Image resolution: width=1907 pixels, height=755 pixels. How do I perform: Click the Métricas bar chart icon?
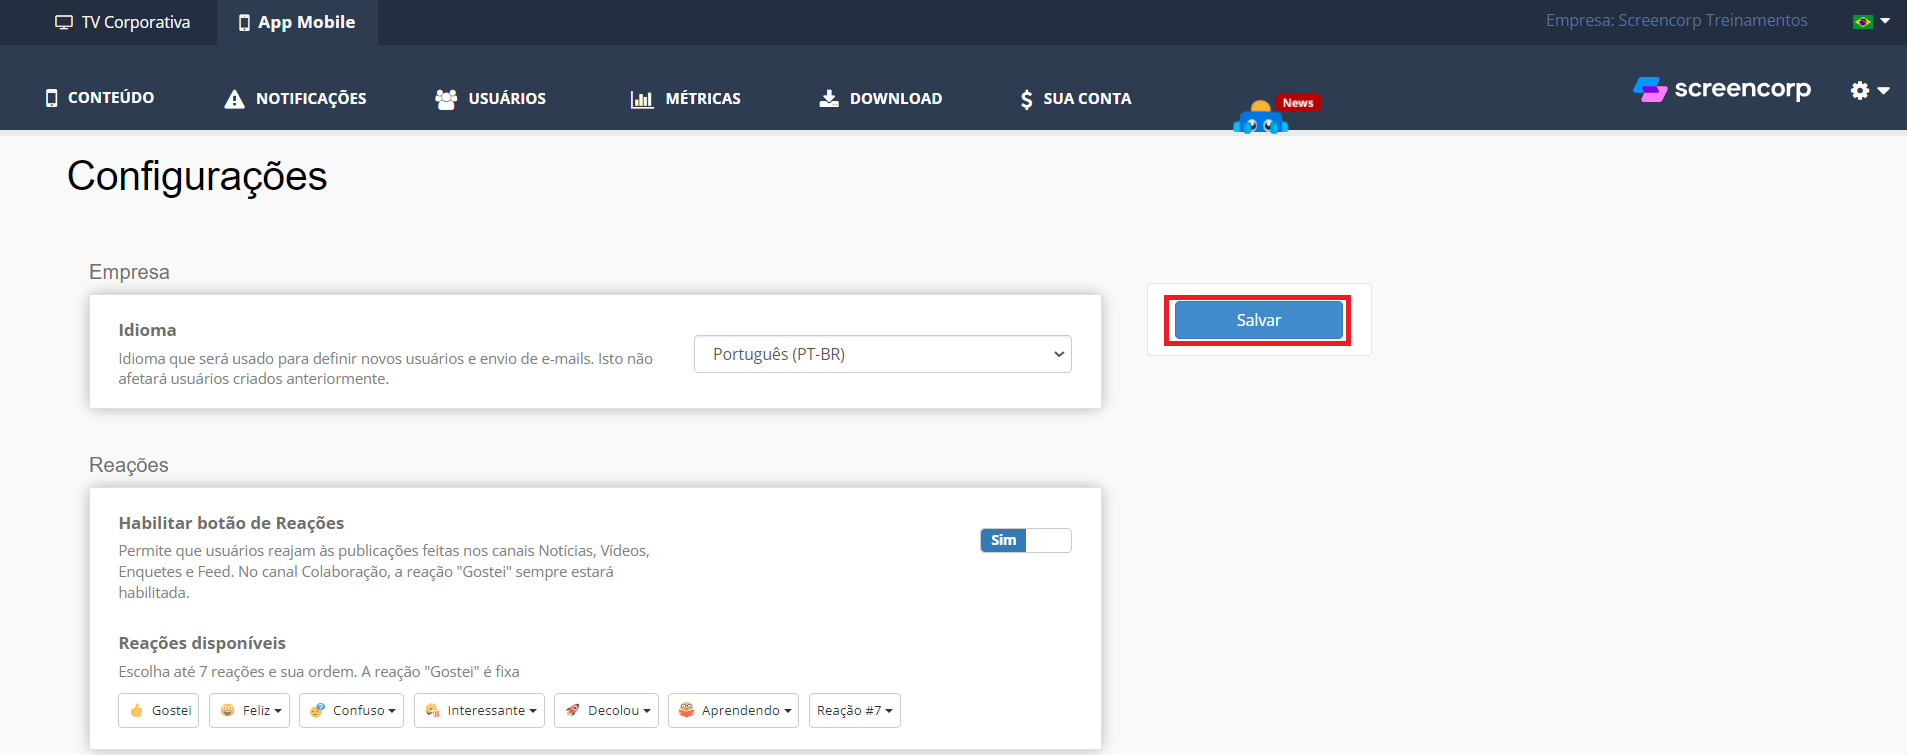pyautogui.click(x=642, y=99)
